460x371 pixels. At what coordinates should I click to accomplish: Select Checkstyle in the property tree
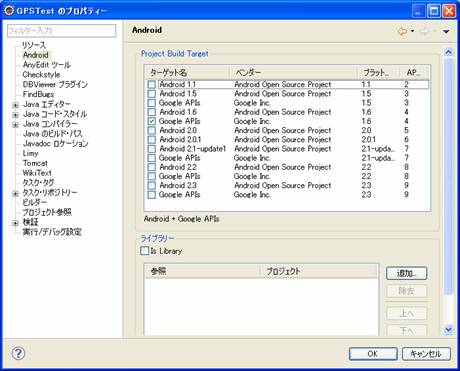coord(41,75)
